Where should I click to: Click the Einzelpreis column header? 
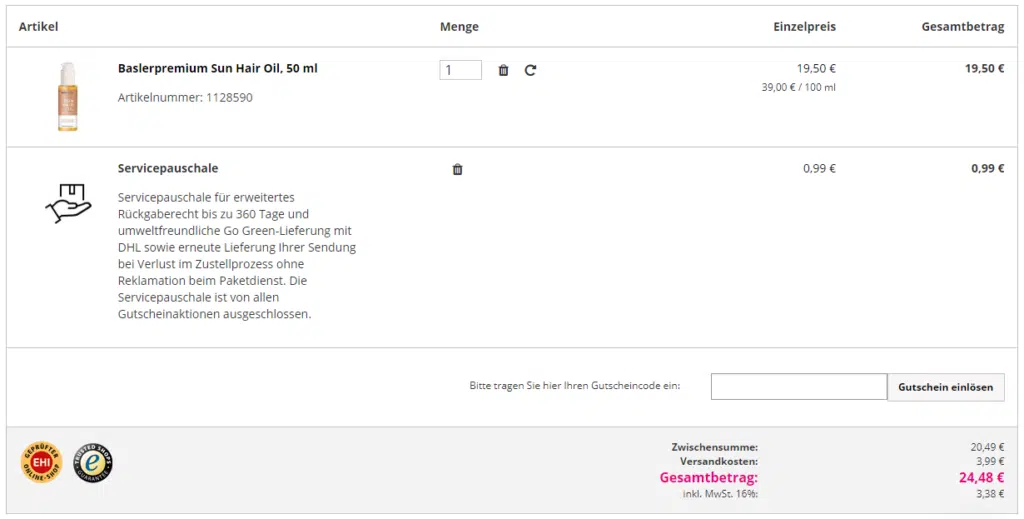pos(805,26)
